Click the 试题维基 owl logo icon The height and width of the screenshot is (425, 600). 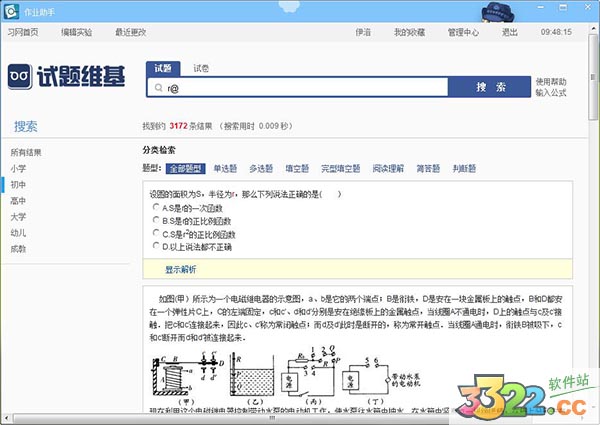tap(20, 77)
